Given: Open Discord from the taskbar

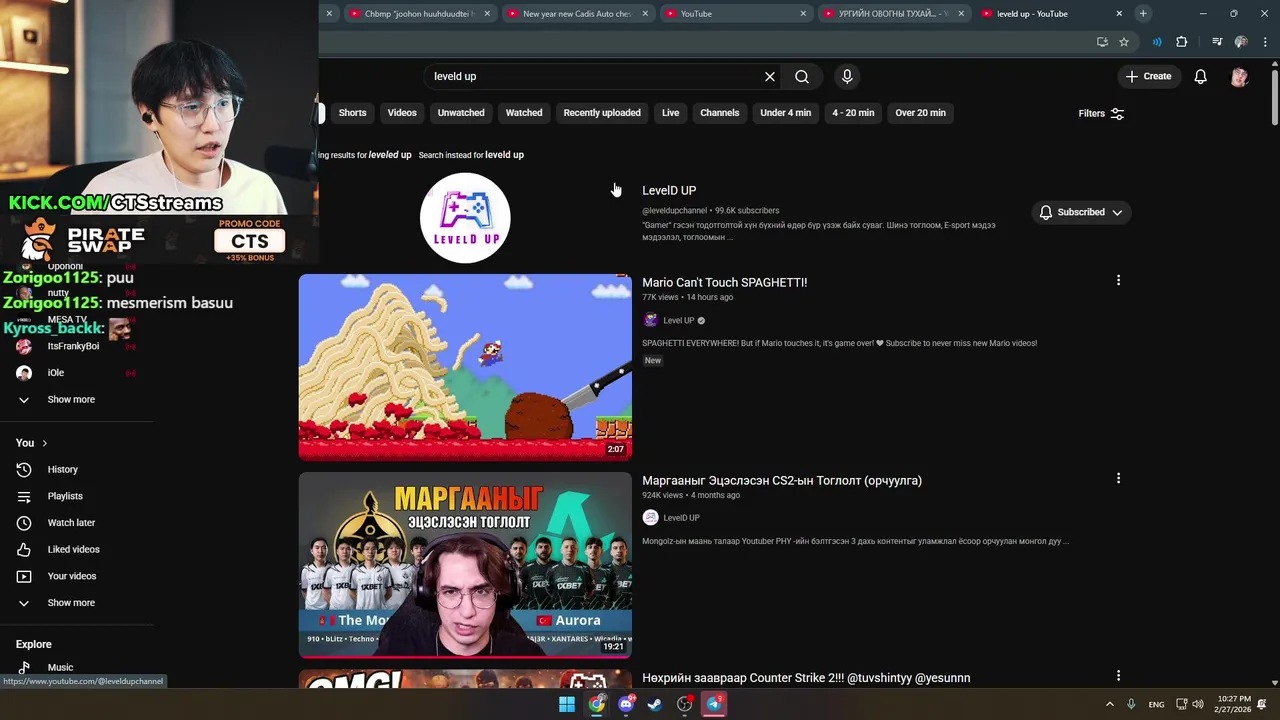Looking at the screenshot, I should pyautogui.click(x=626, y=704).
